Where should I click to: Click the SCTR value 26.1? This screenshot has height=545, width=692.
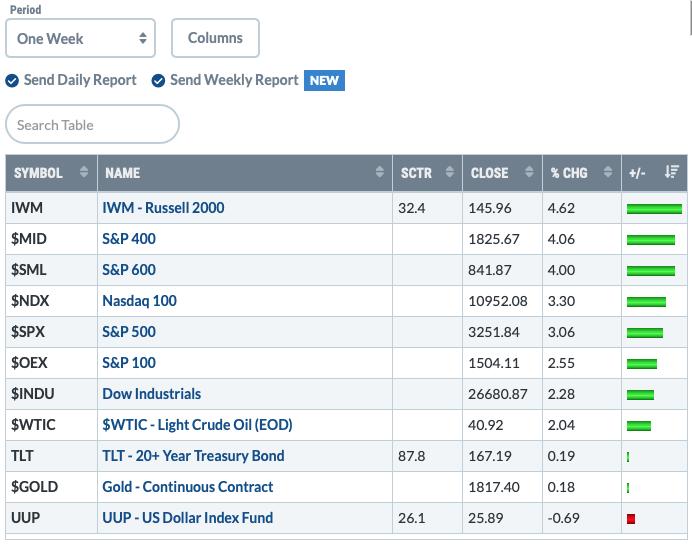tap(412, 518)
